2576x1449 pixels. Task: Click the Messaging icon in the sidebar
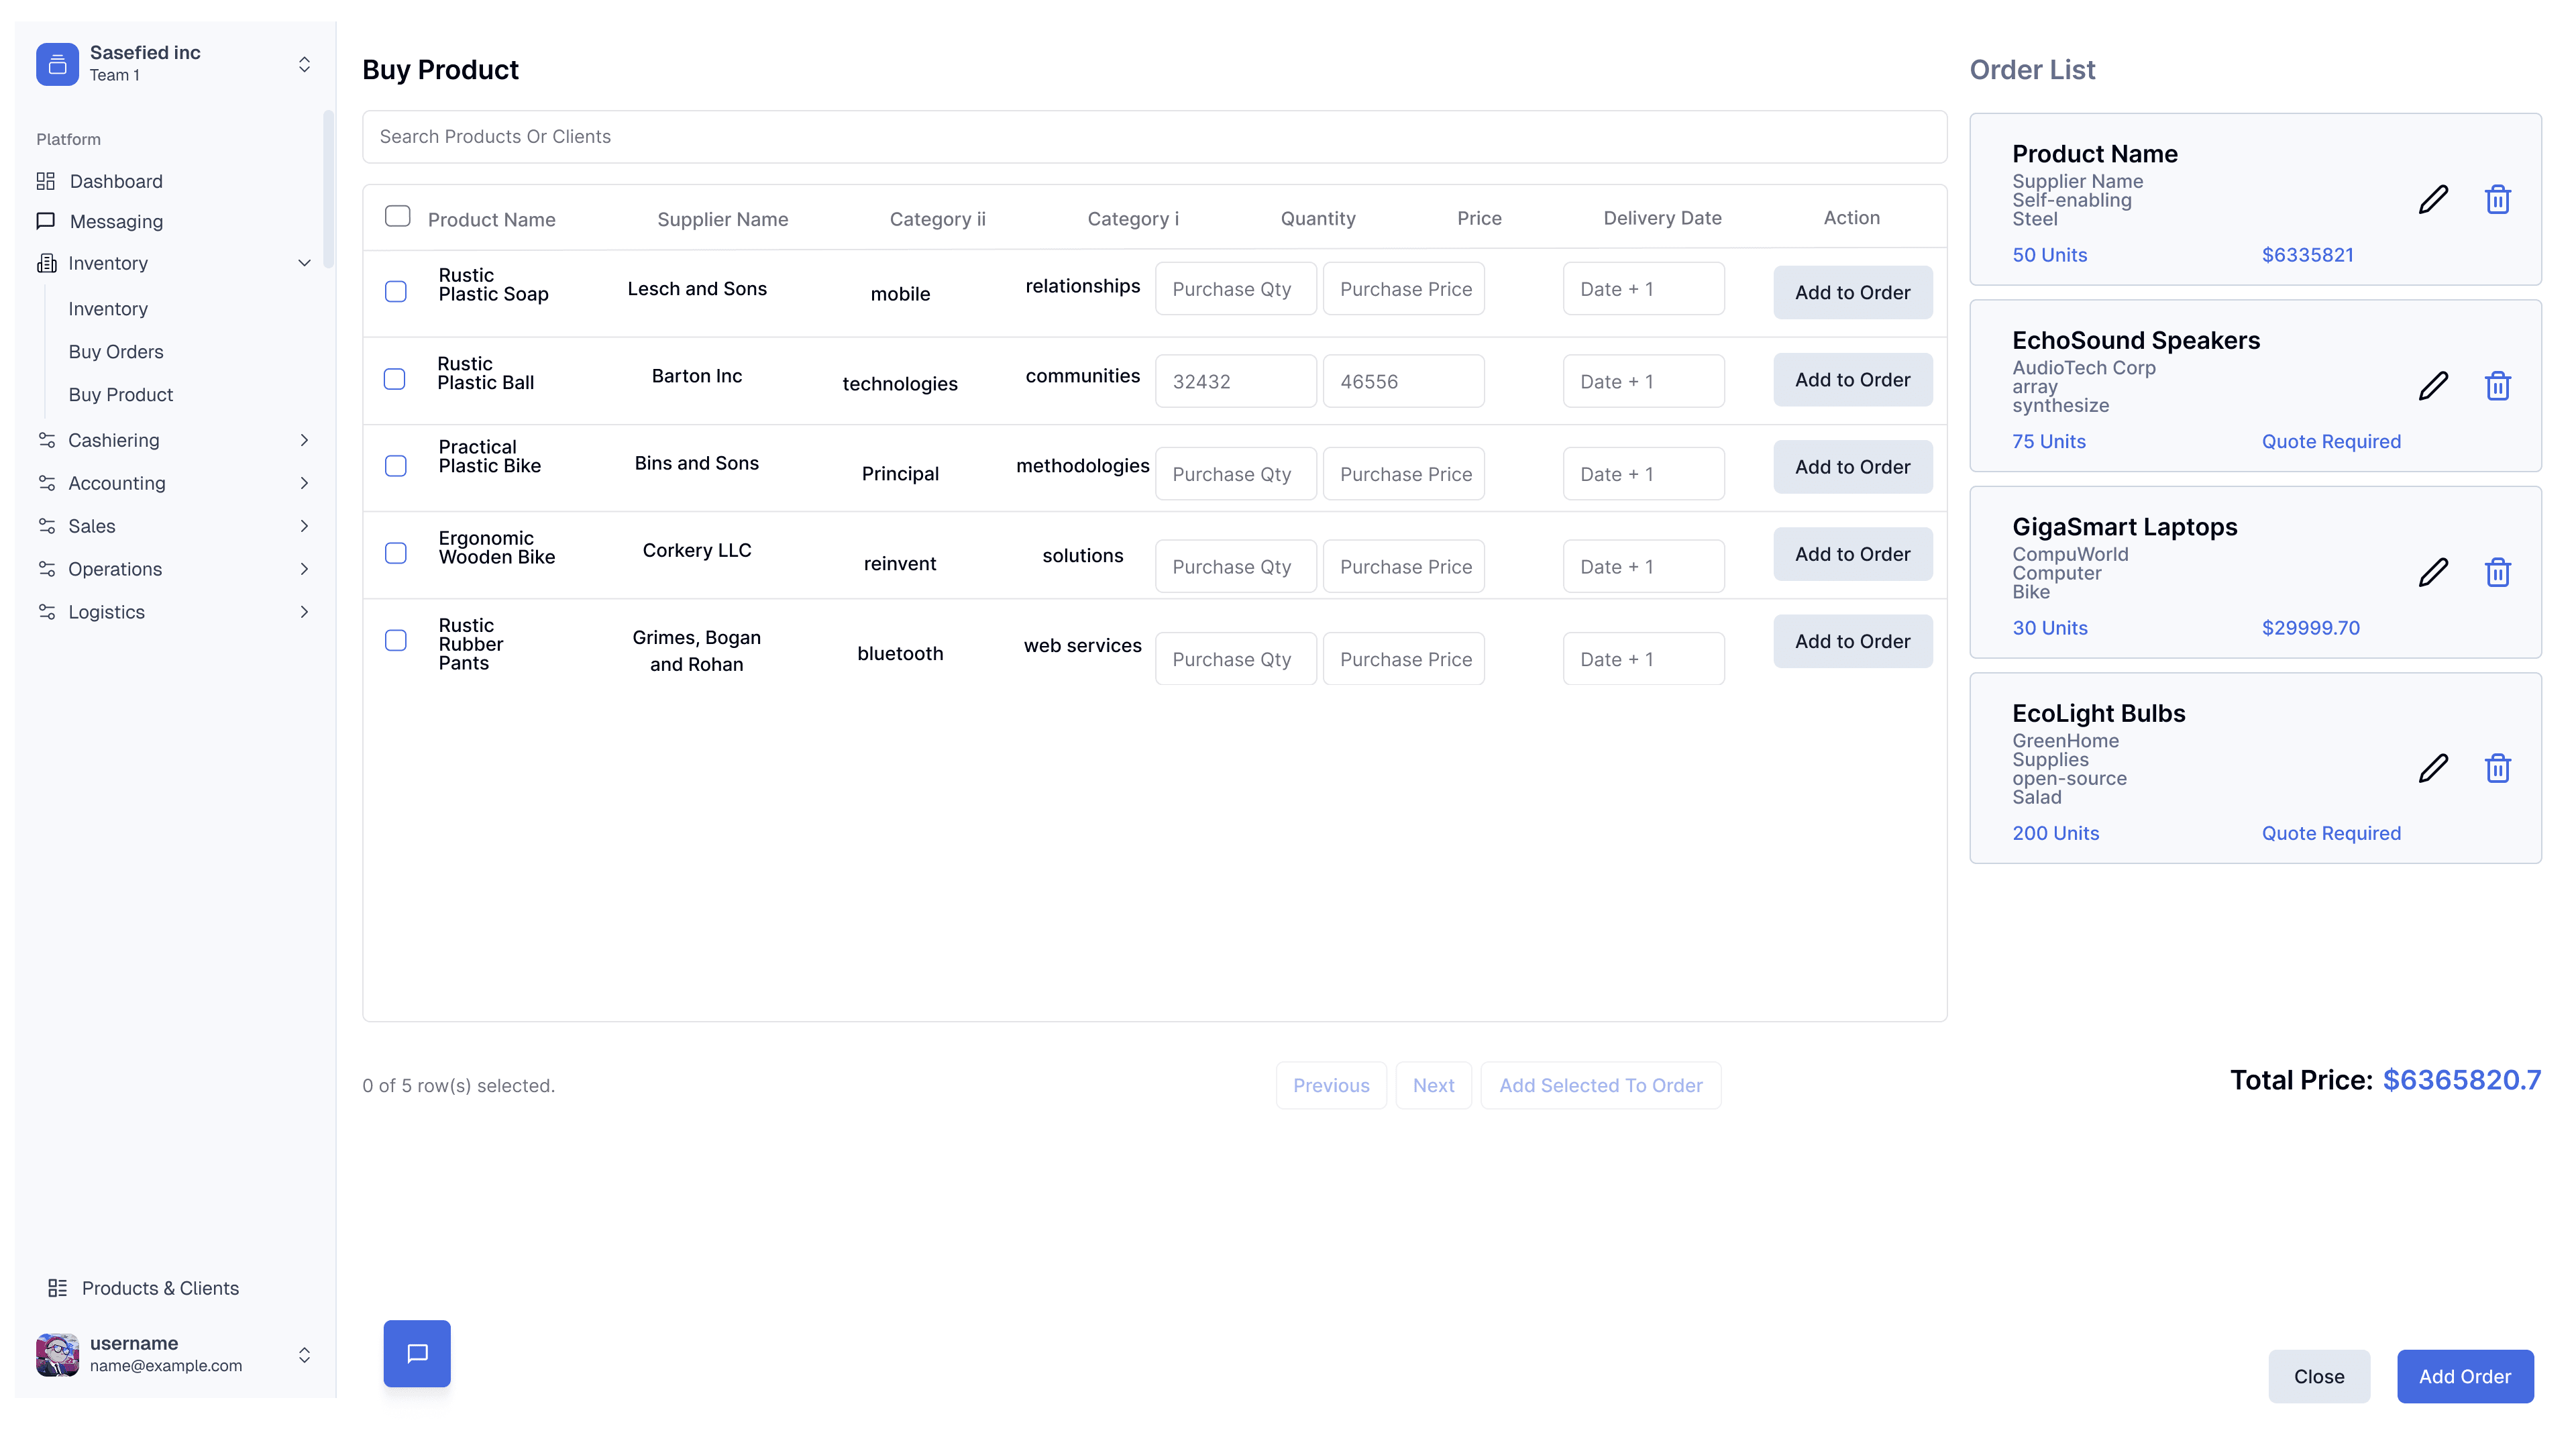pyautogui.click(x=46, y=221)
